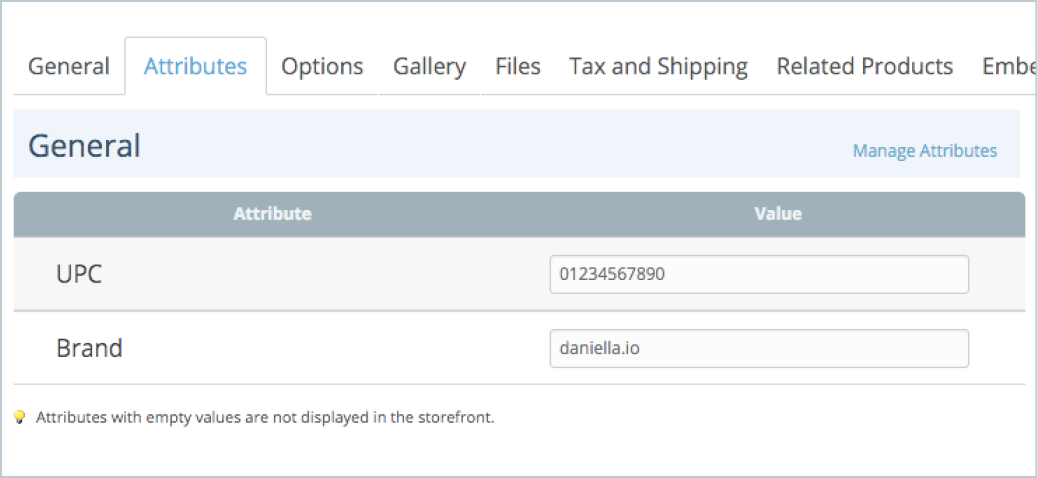Open the General tab
This screenshot has width=1038, height=478.
69,66
